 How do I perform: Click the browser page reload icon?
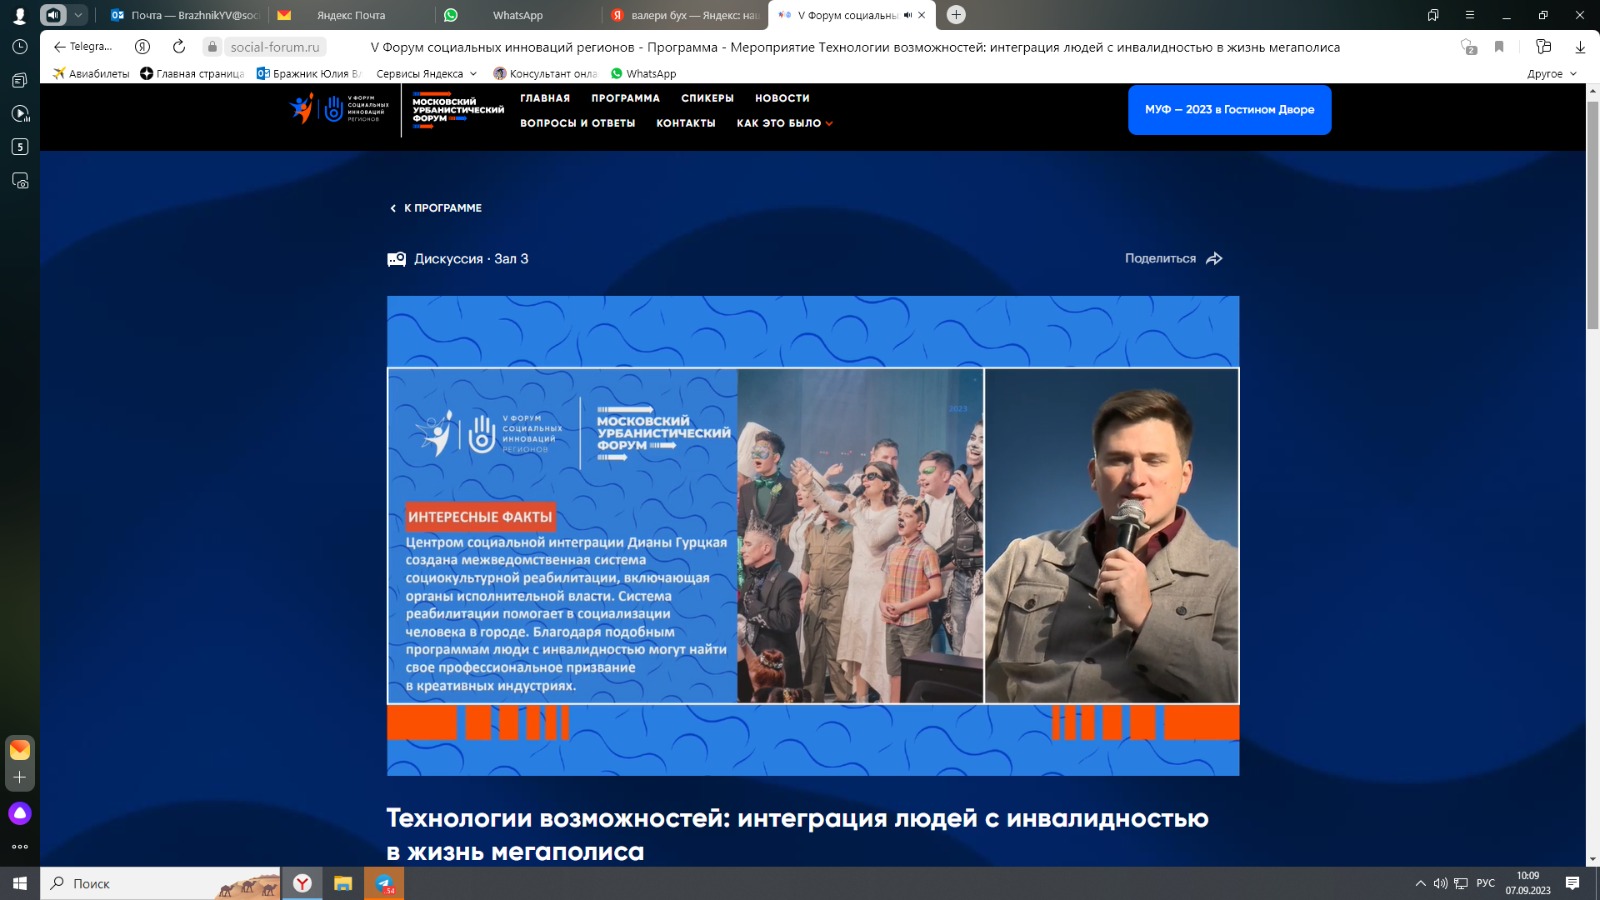coord(179,47)
